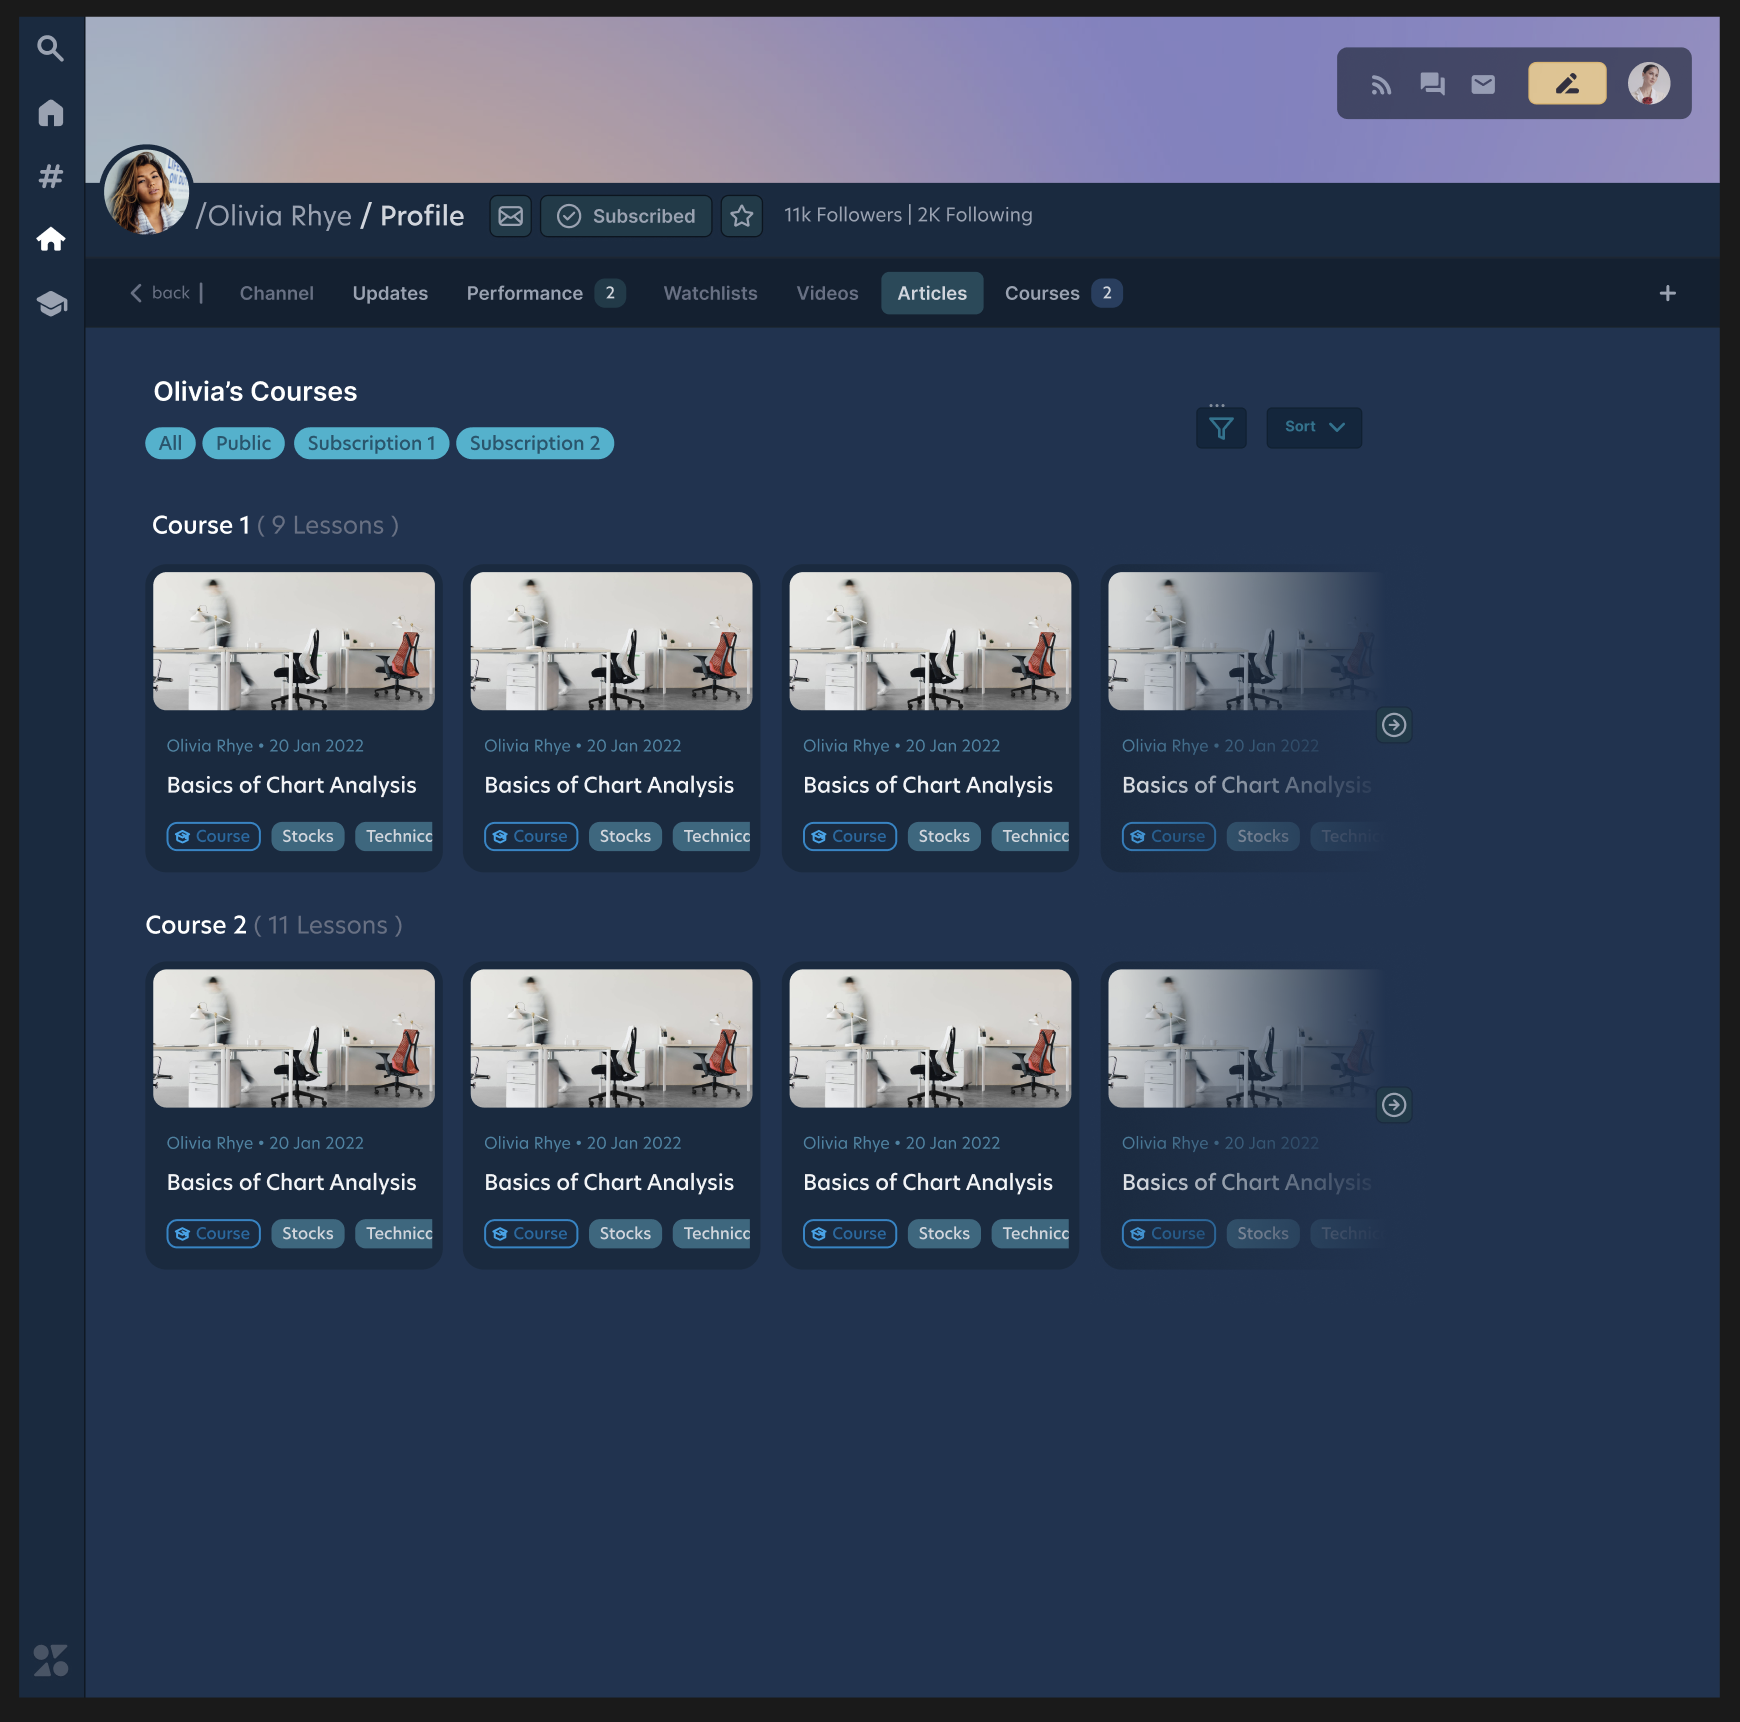Click author and date on first Course 1 card
The image size is (1740, 1722).
tap(265, 745)
